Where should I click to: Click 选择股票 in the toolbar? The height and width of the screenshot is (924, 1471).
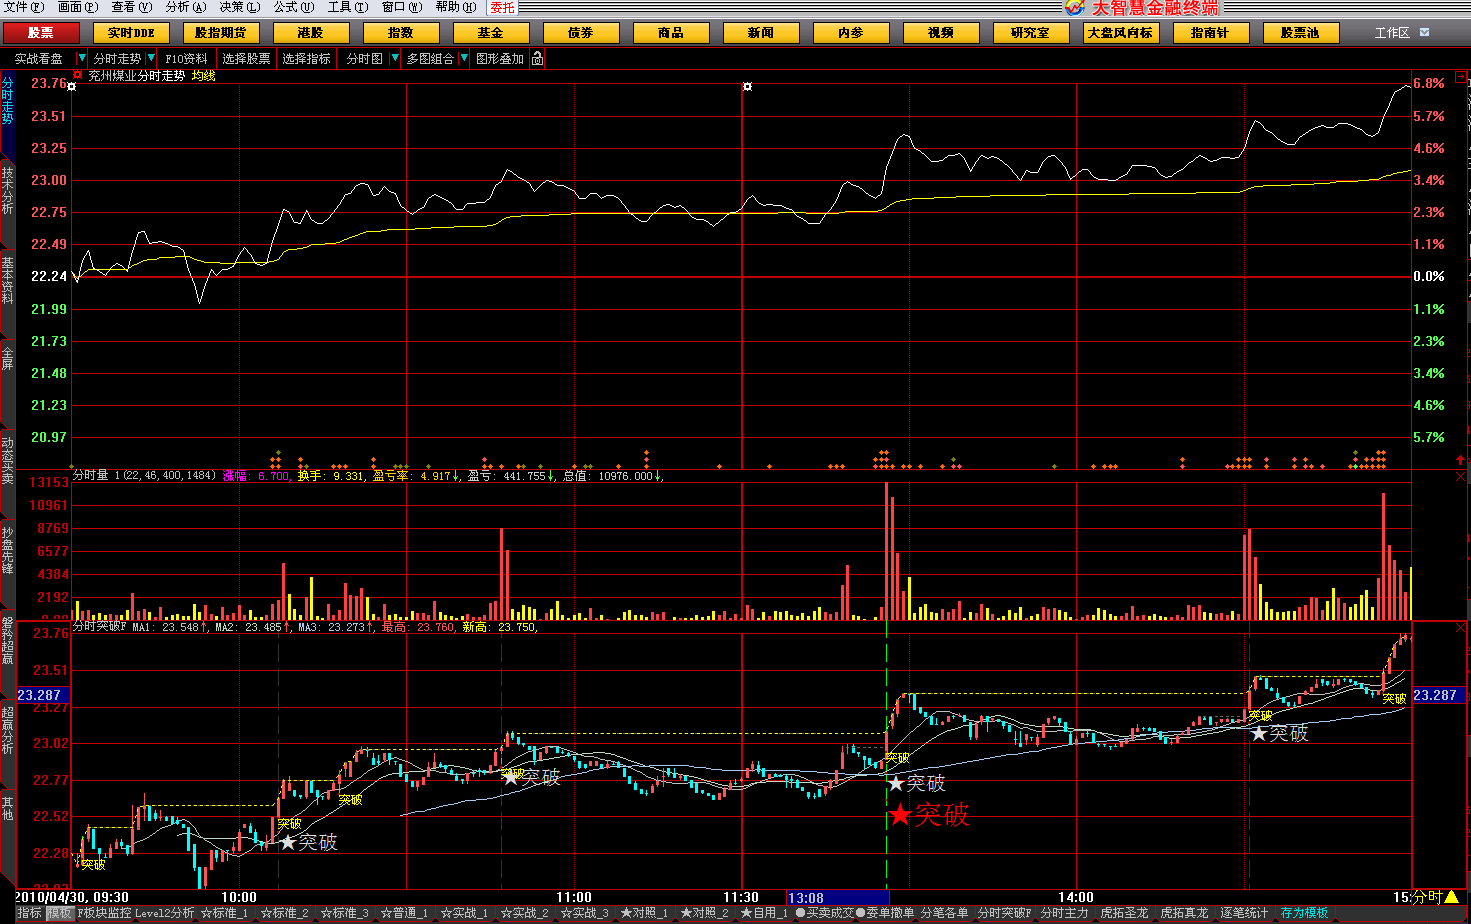246,59
